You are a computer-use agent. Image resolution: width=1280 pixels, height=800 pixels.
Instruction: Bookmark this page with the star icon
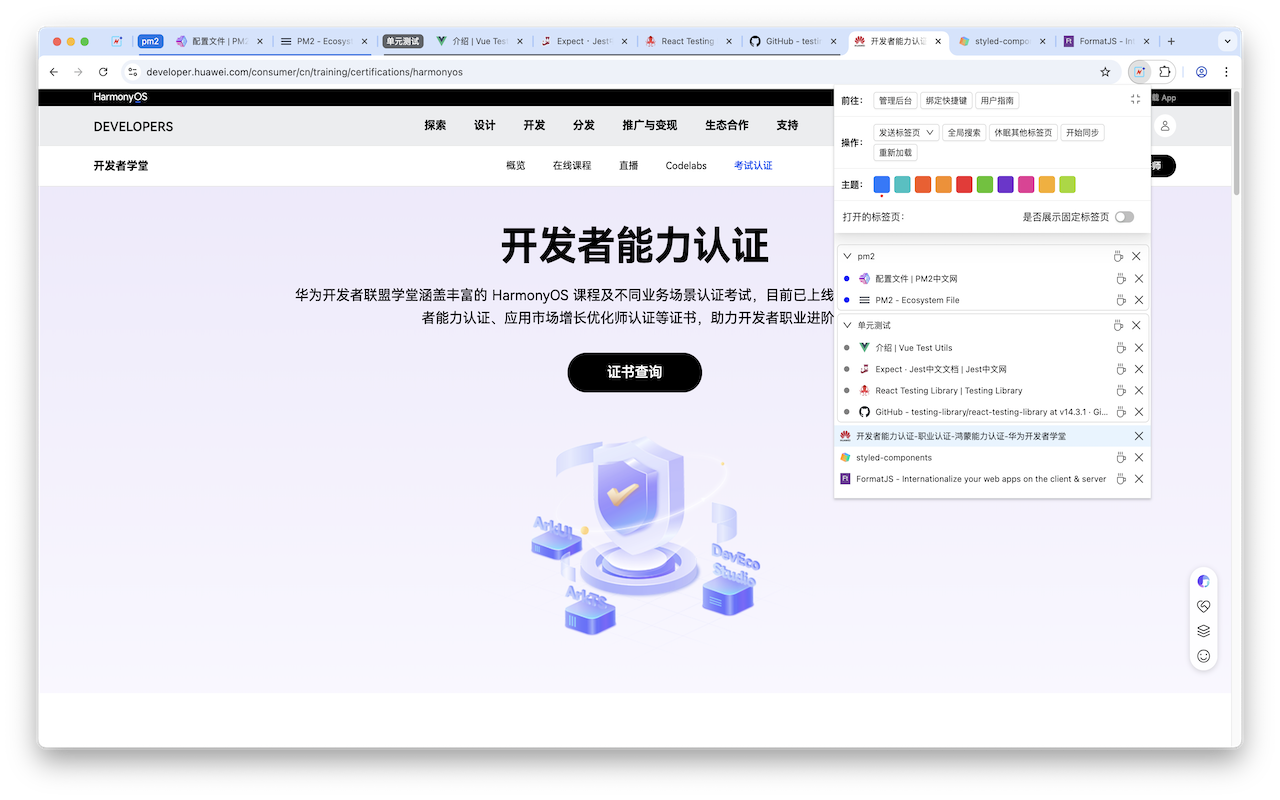click(x=1105, y=72)
